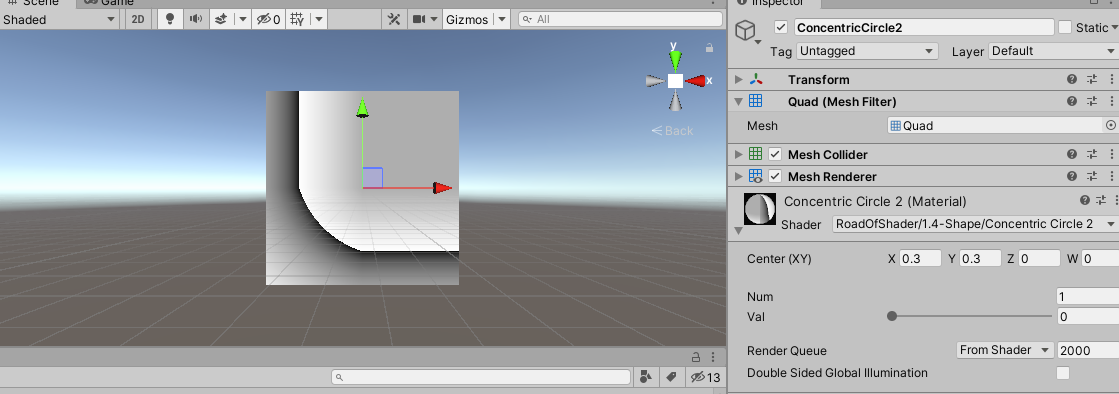
Task: Open the Gizmos menu
Action: 476,19
